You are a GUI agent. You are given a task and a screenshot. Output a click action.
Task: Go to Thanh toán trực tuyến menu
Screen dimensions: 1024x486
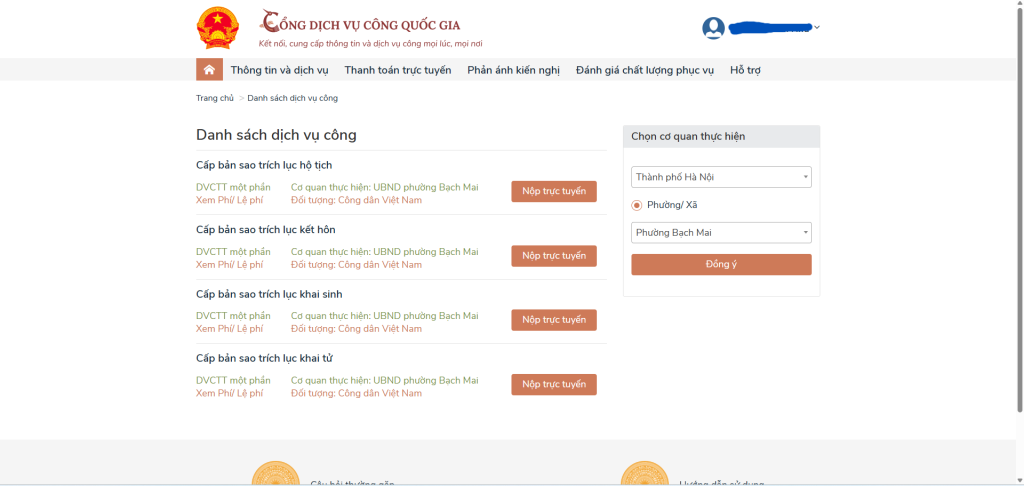(x=397, y=70)
